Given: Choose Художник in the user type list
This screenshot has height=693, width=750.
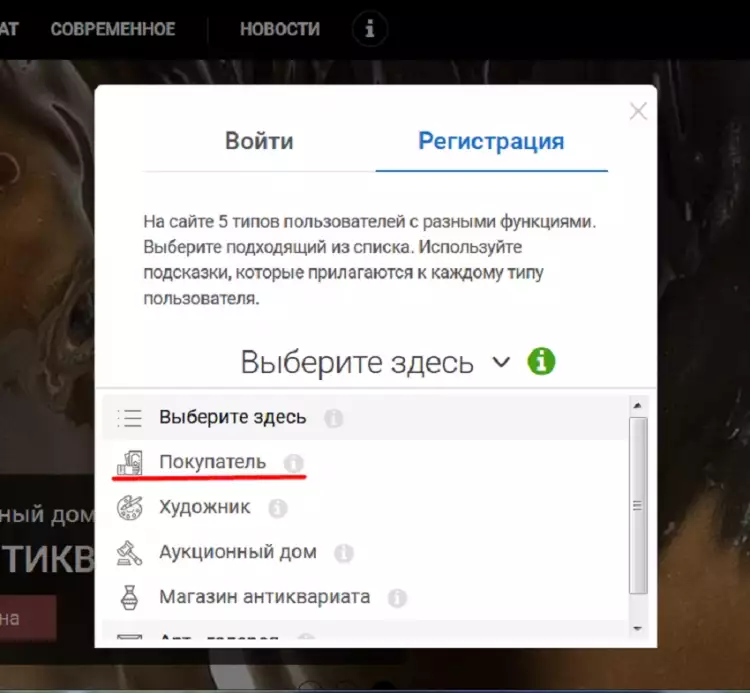Looking at the screenshot, I should [x=204, y=507].
